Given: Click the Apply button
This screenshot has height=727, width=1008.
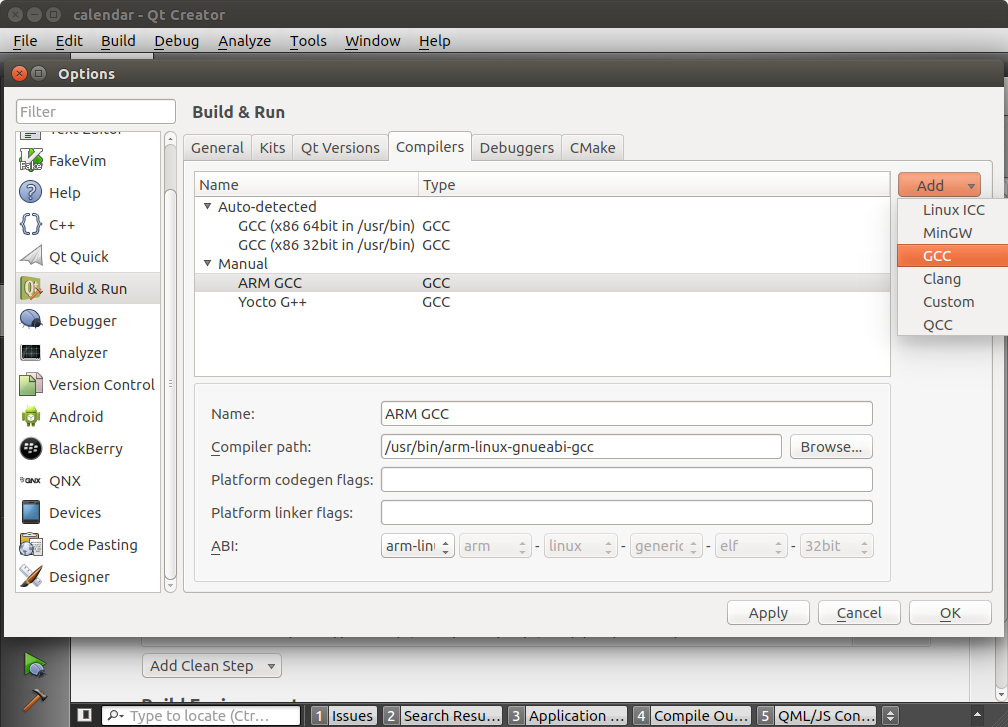Looking at the screenshot, I should coord(768,613).
